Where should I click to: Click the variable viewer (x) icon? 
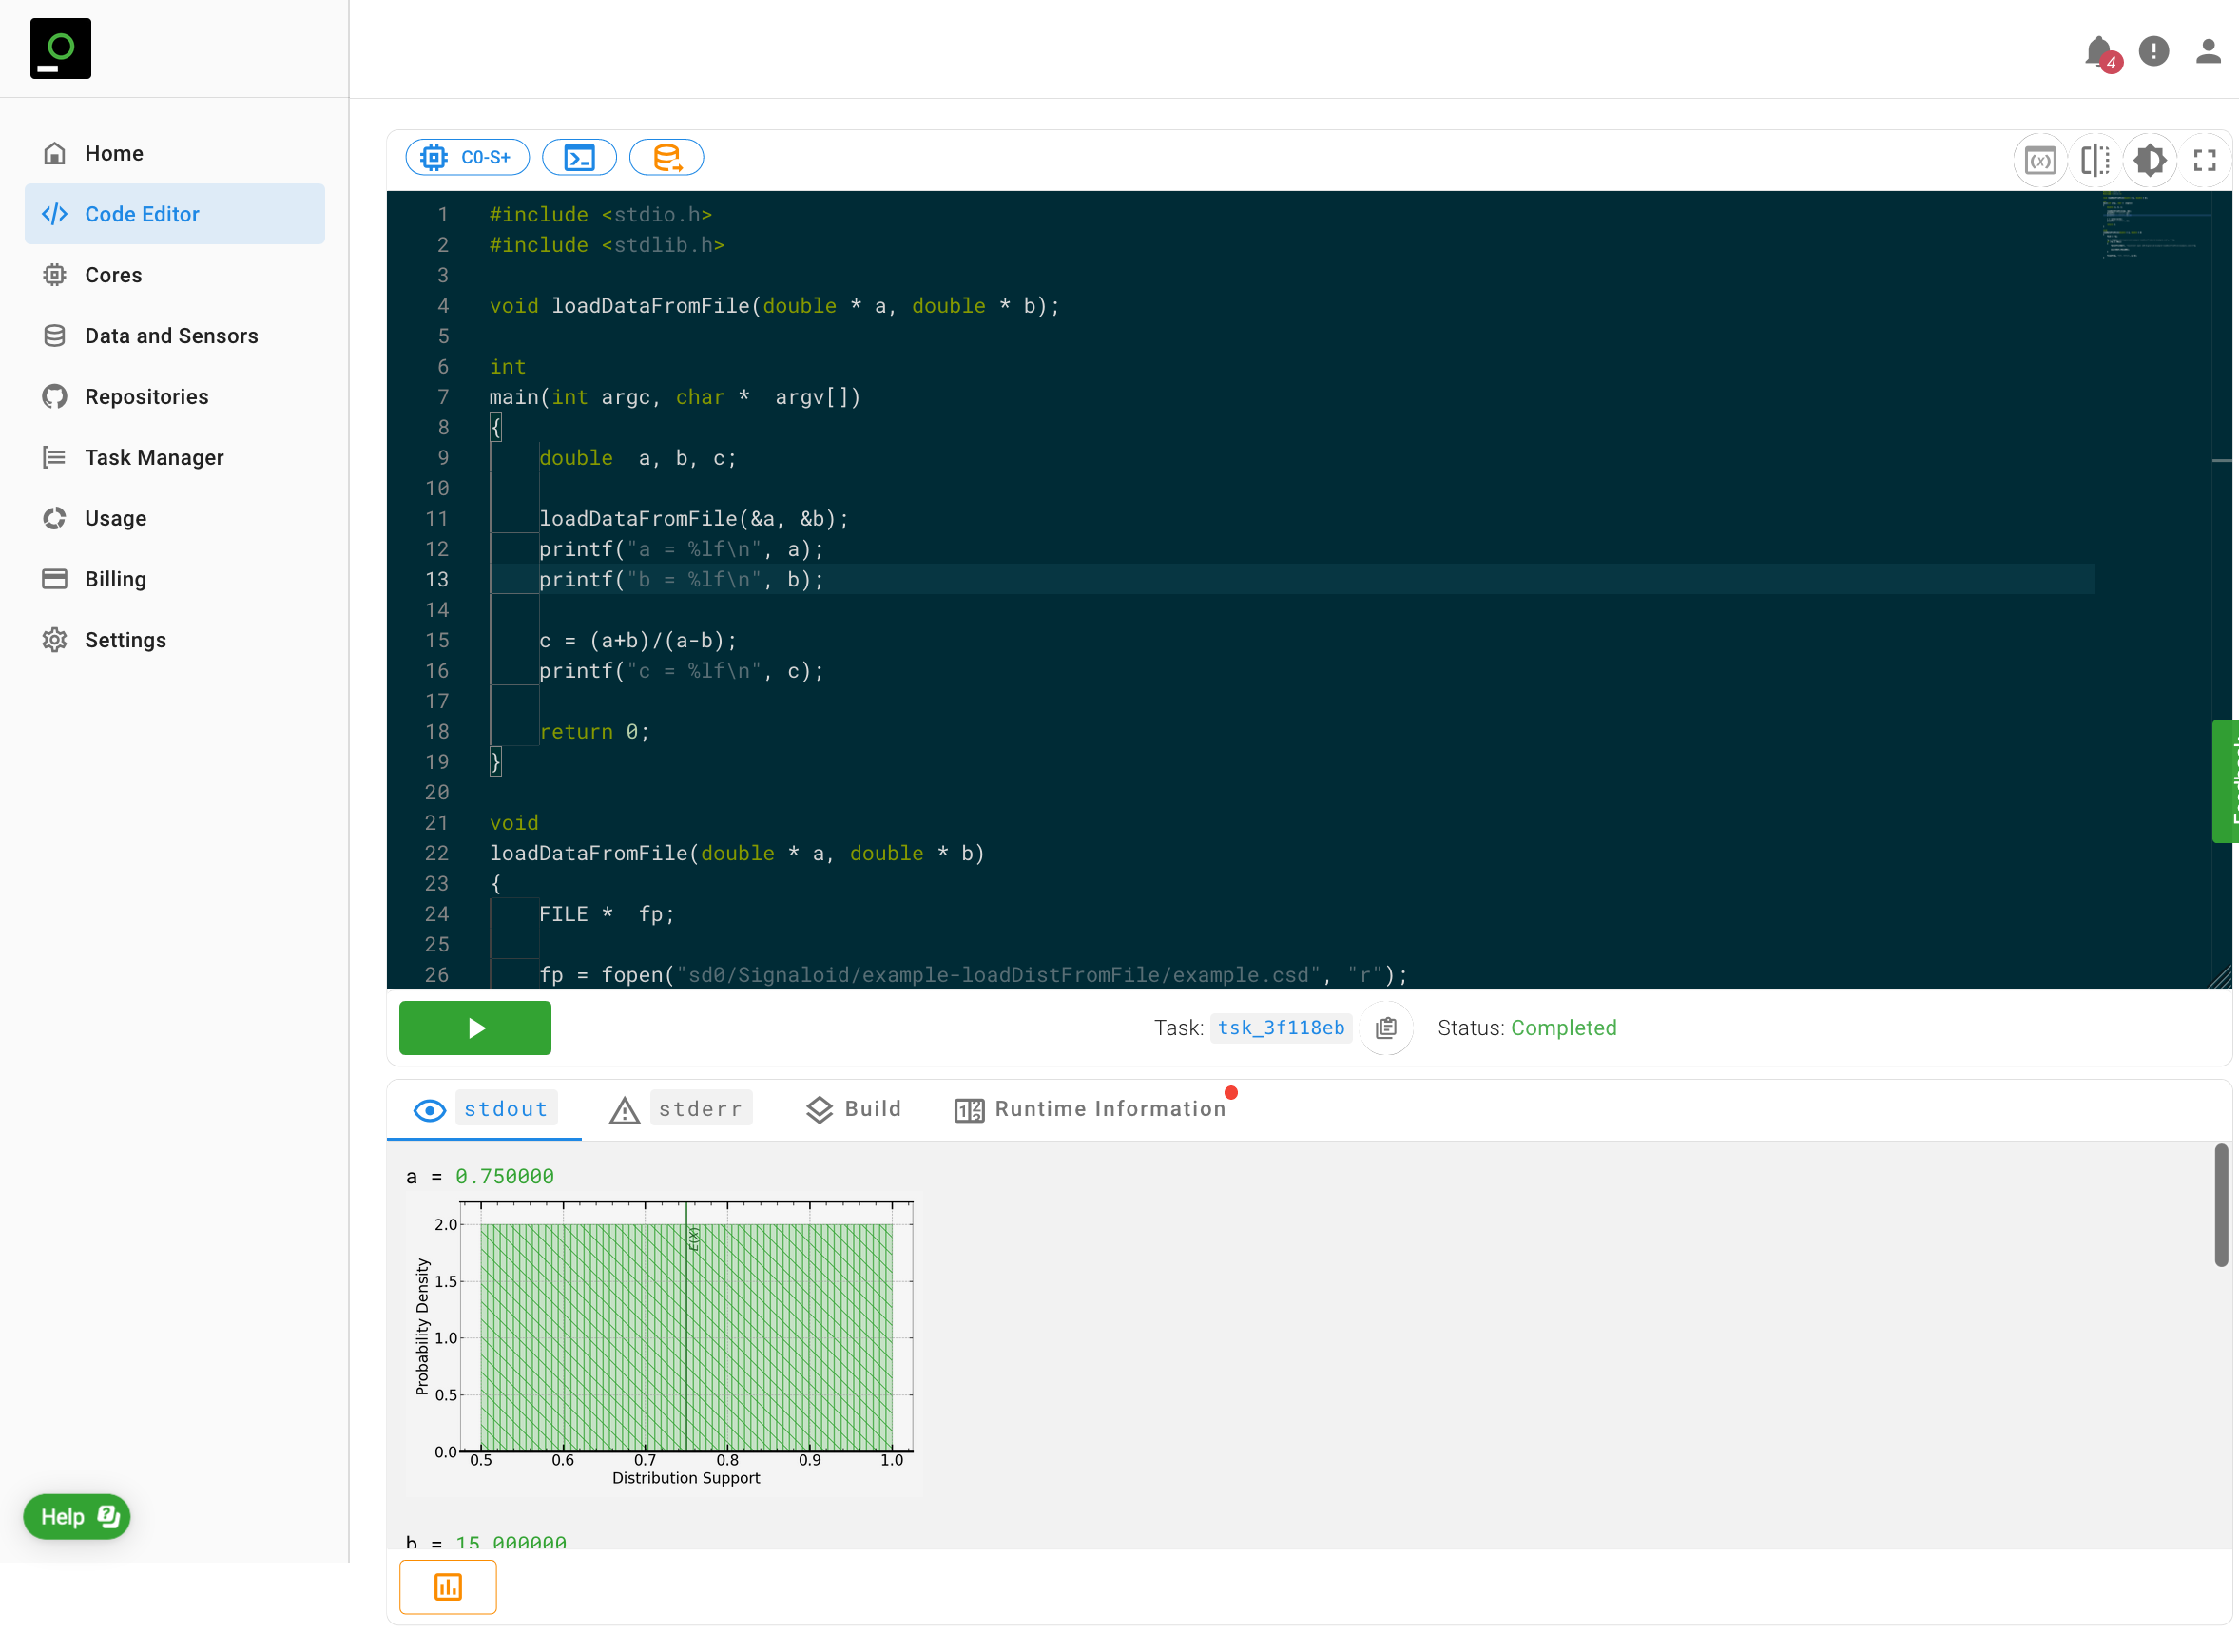[x=2039, y=160]
